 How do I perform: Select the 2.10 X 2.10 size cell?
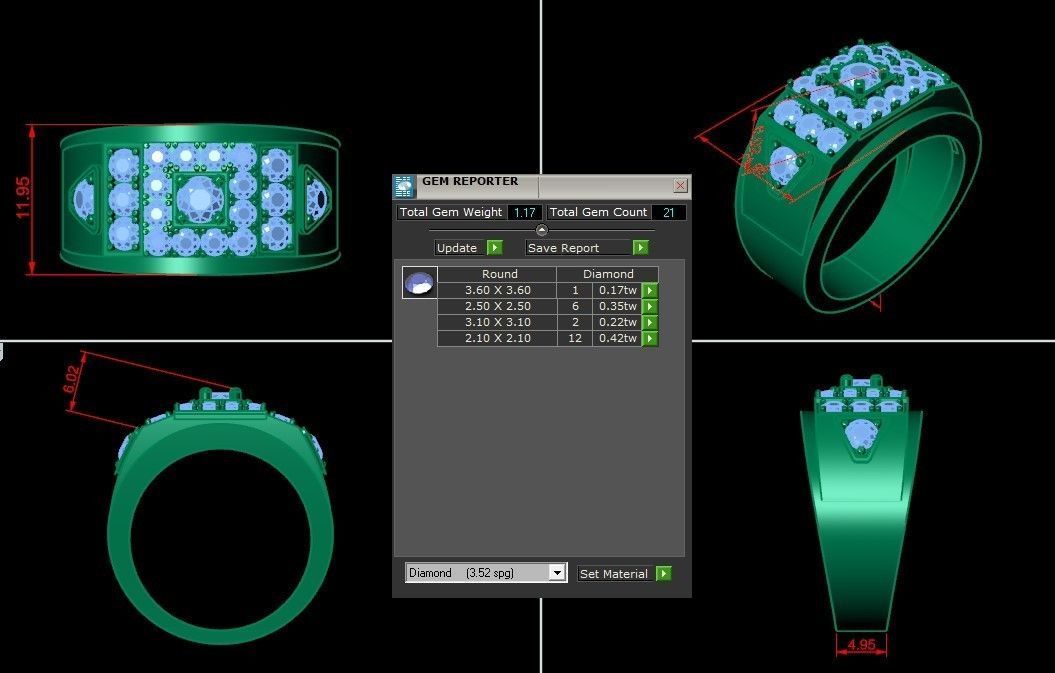tap(497, 339)
